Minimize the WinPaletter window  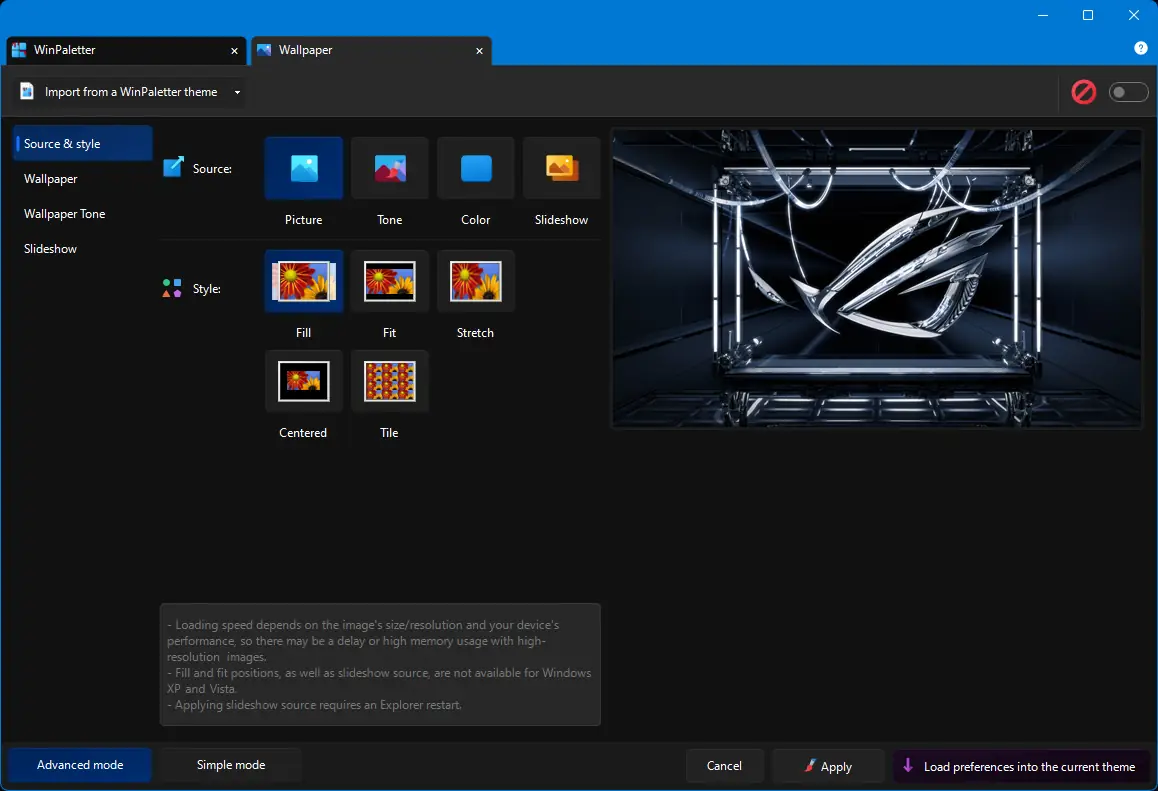pos(1043,15)
